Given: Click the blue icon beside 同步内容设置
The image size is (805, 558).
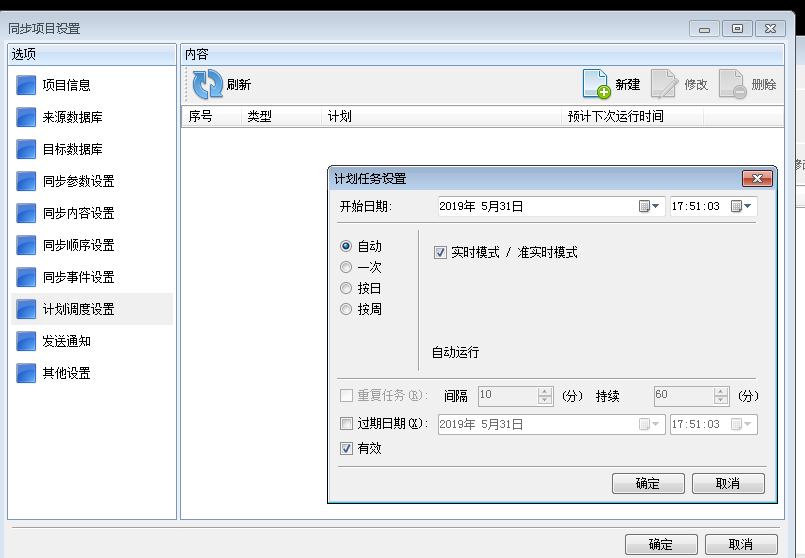Looking at the screenshot, I should tap(26, 213).
